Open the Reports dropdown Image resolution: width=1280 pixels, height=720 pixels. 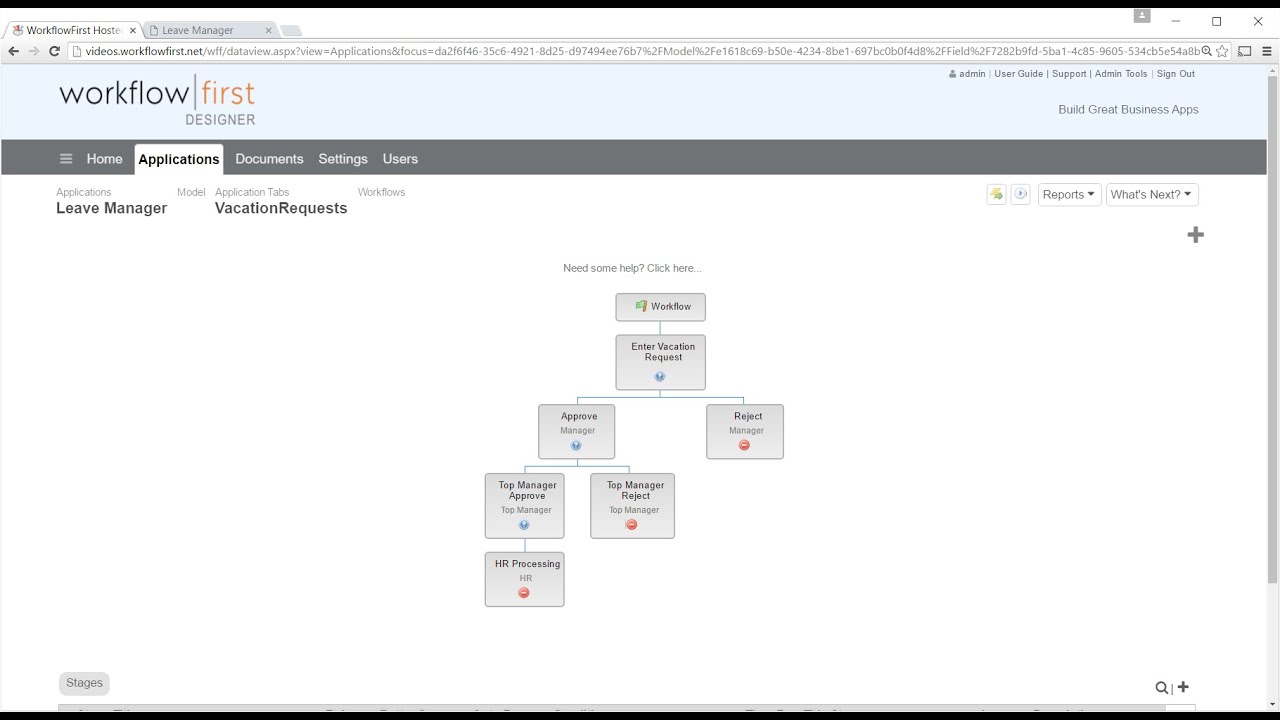click(x=1069, y=195)
